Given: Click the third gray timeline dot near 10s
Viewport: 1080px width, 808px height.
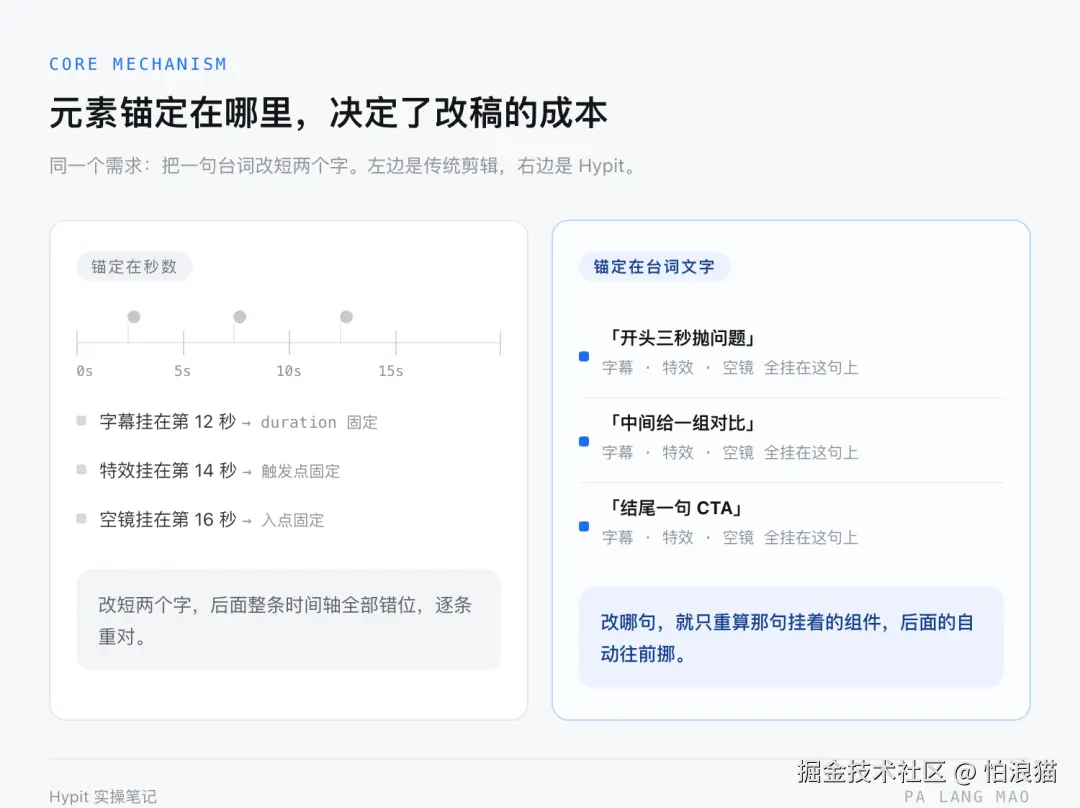Looking at the screenshot, I should 346,317.
